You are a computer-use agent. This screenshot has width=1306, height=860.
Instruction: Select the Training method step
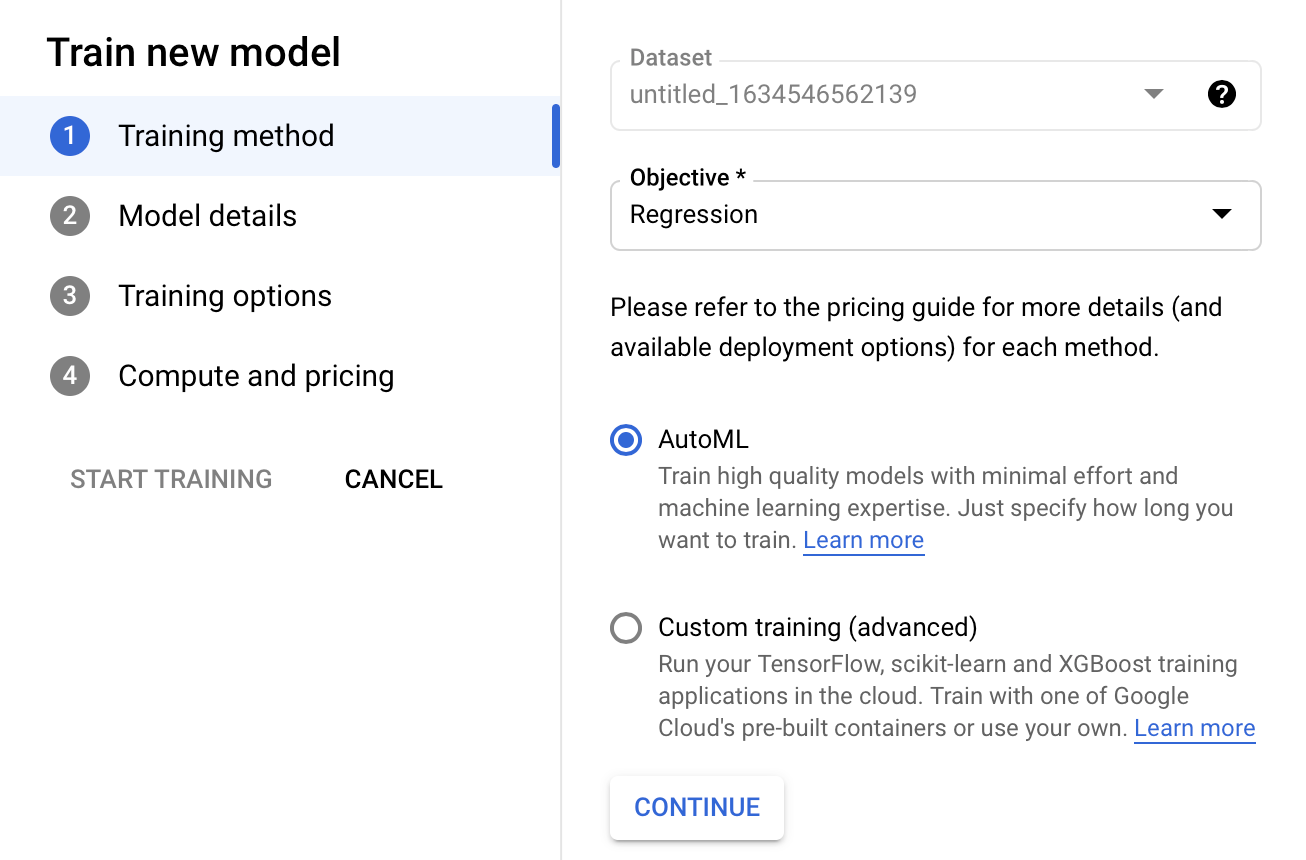(226, 136)
